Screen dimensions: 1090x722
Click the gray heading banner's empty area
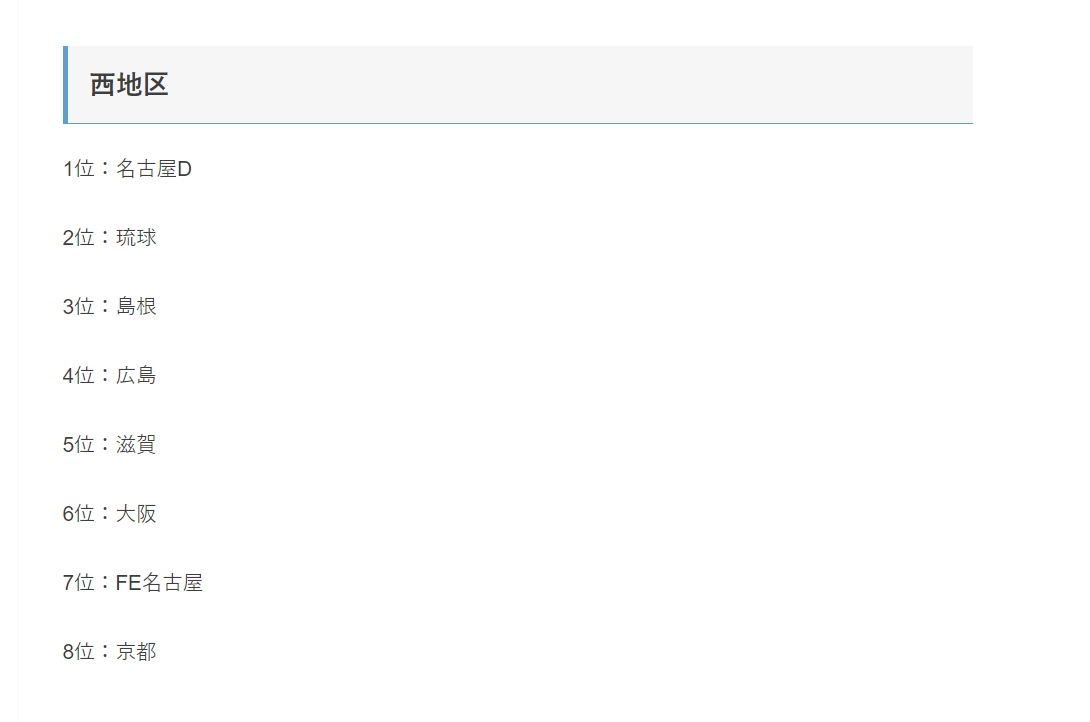570,85
